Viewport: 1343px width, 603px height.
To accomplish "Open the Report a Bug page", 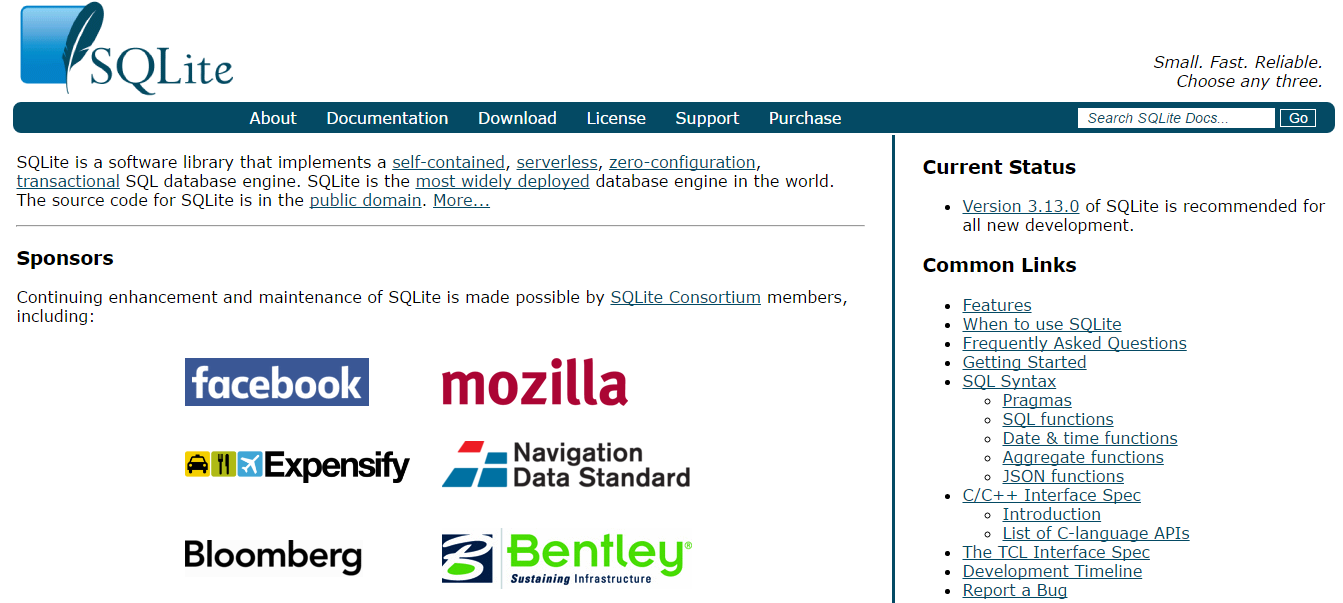I will (x=1014, y=590).
